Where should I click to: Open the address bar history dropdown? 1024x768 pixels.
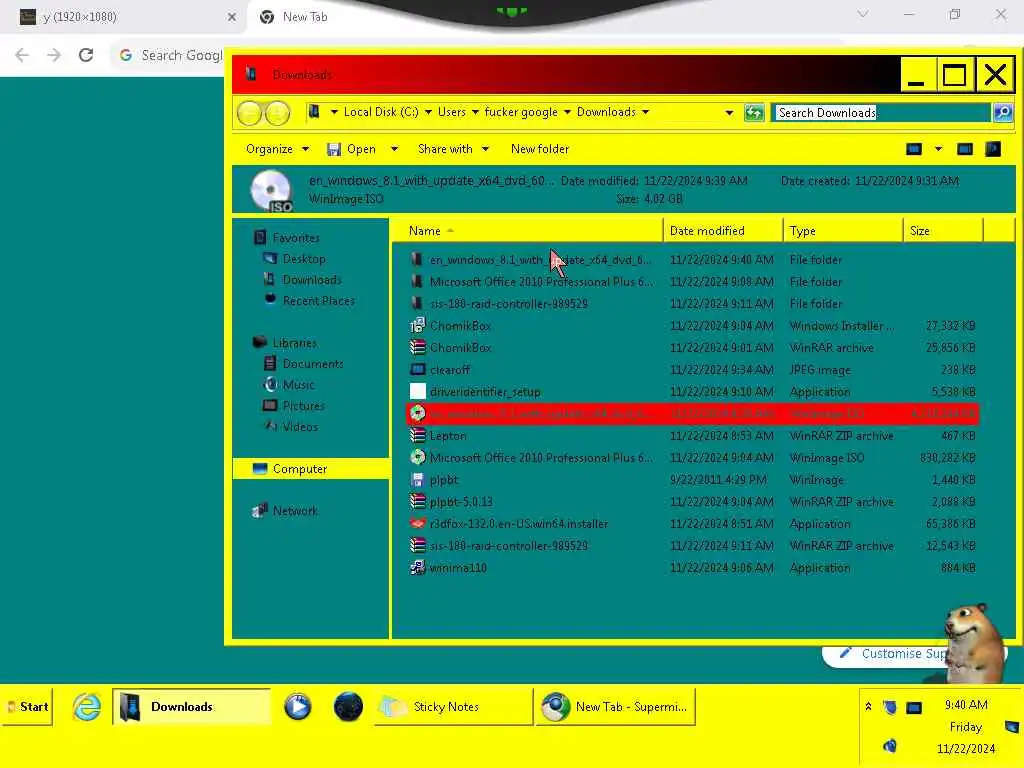729,112
